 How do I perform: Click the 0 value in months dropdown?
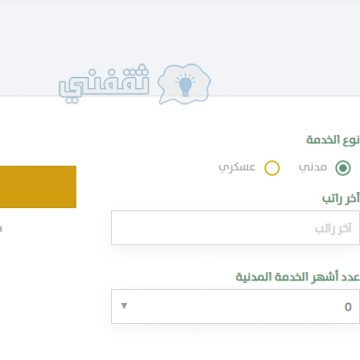[x=348, y=307]
